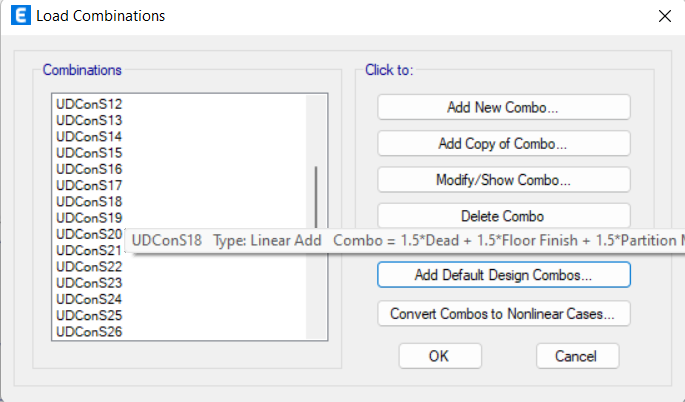Select UDConS14 combination
This screenshot has height=402, width=685.
89,137
